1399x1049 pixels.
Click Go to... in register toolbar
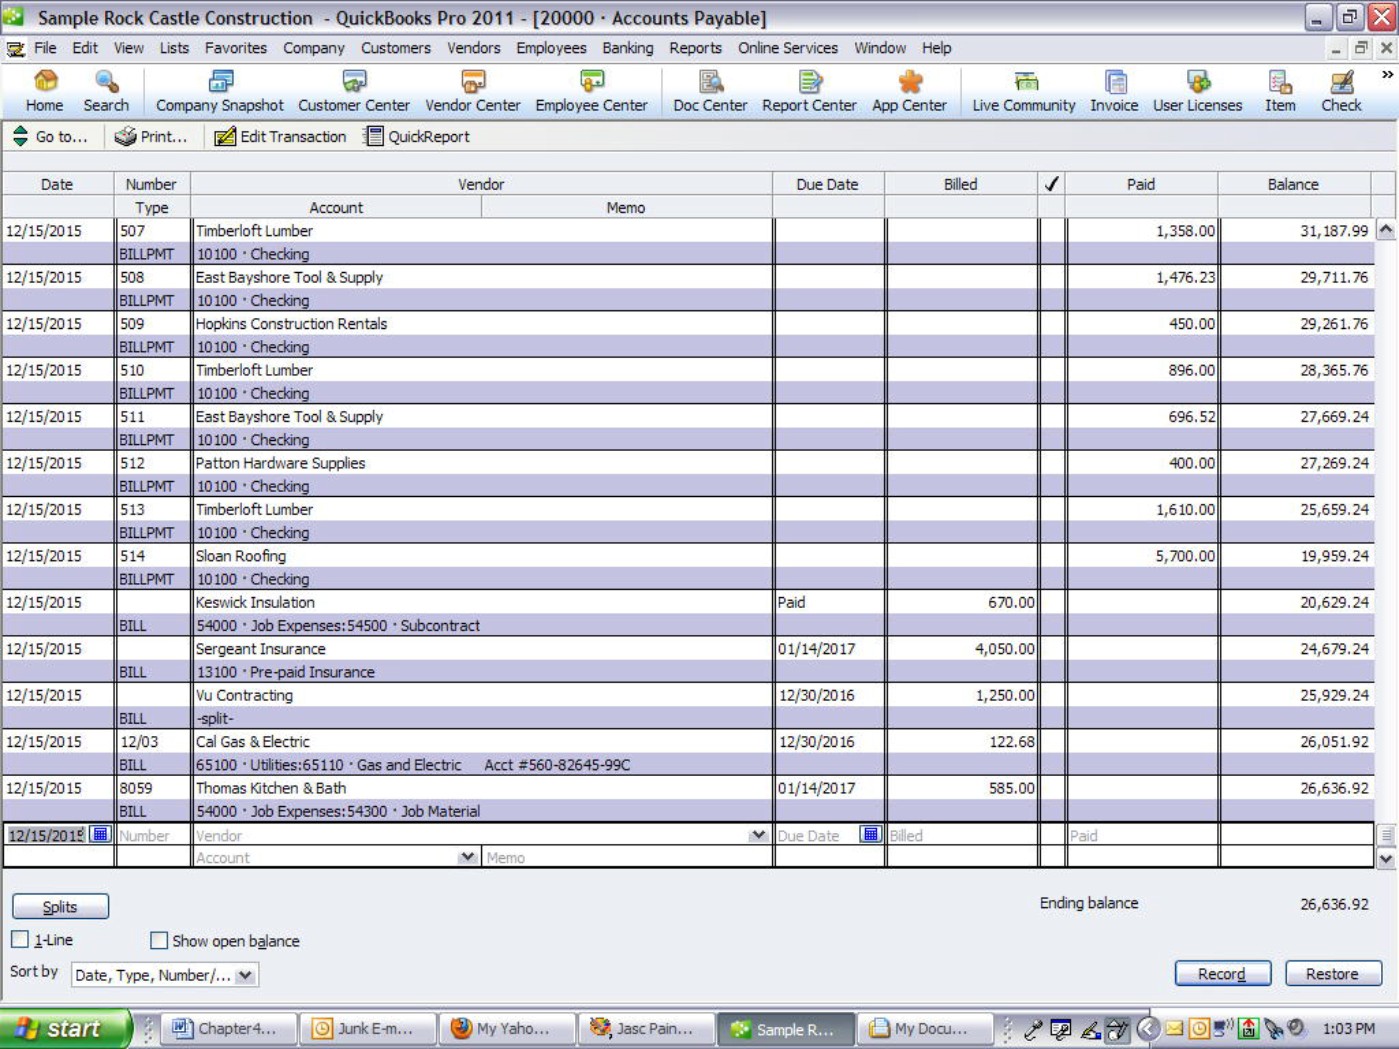50,137
